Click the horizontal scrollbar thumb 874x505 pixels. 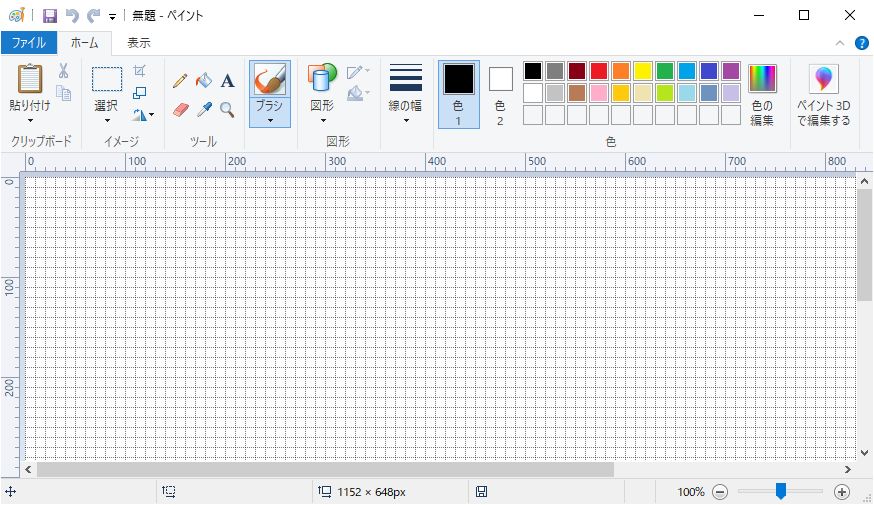tap(326, 469)
